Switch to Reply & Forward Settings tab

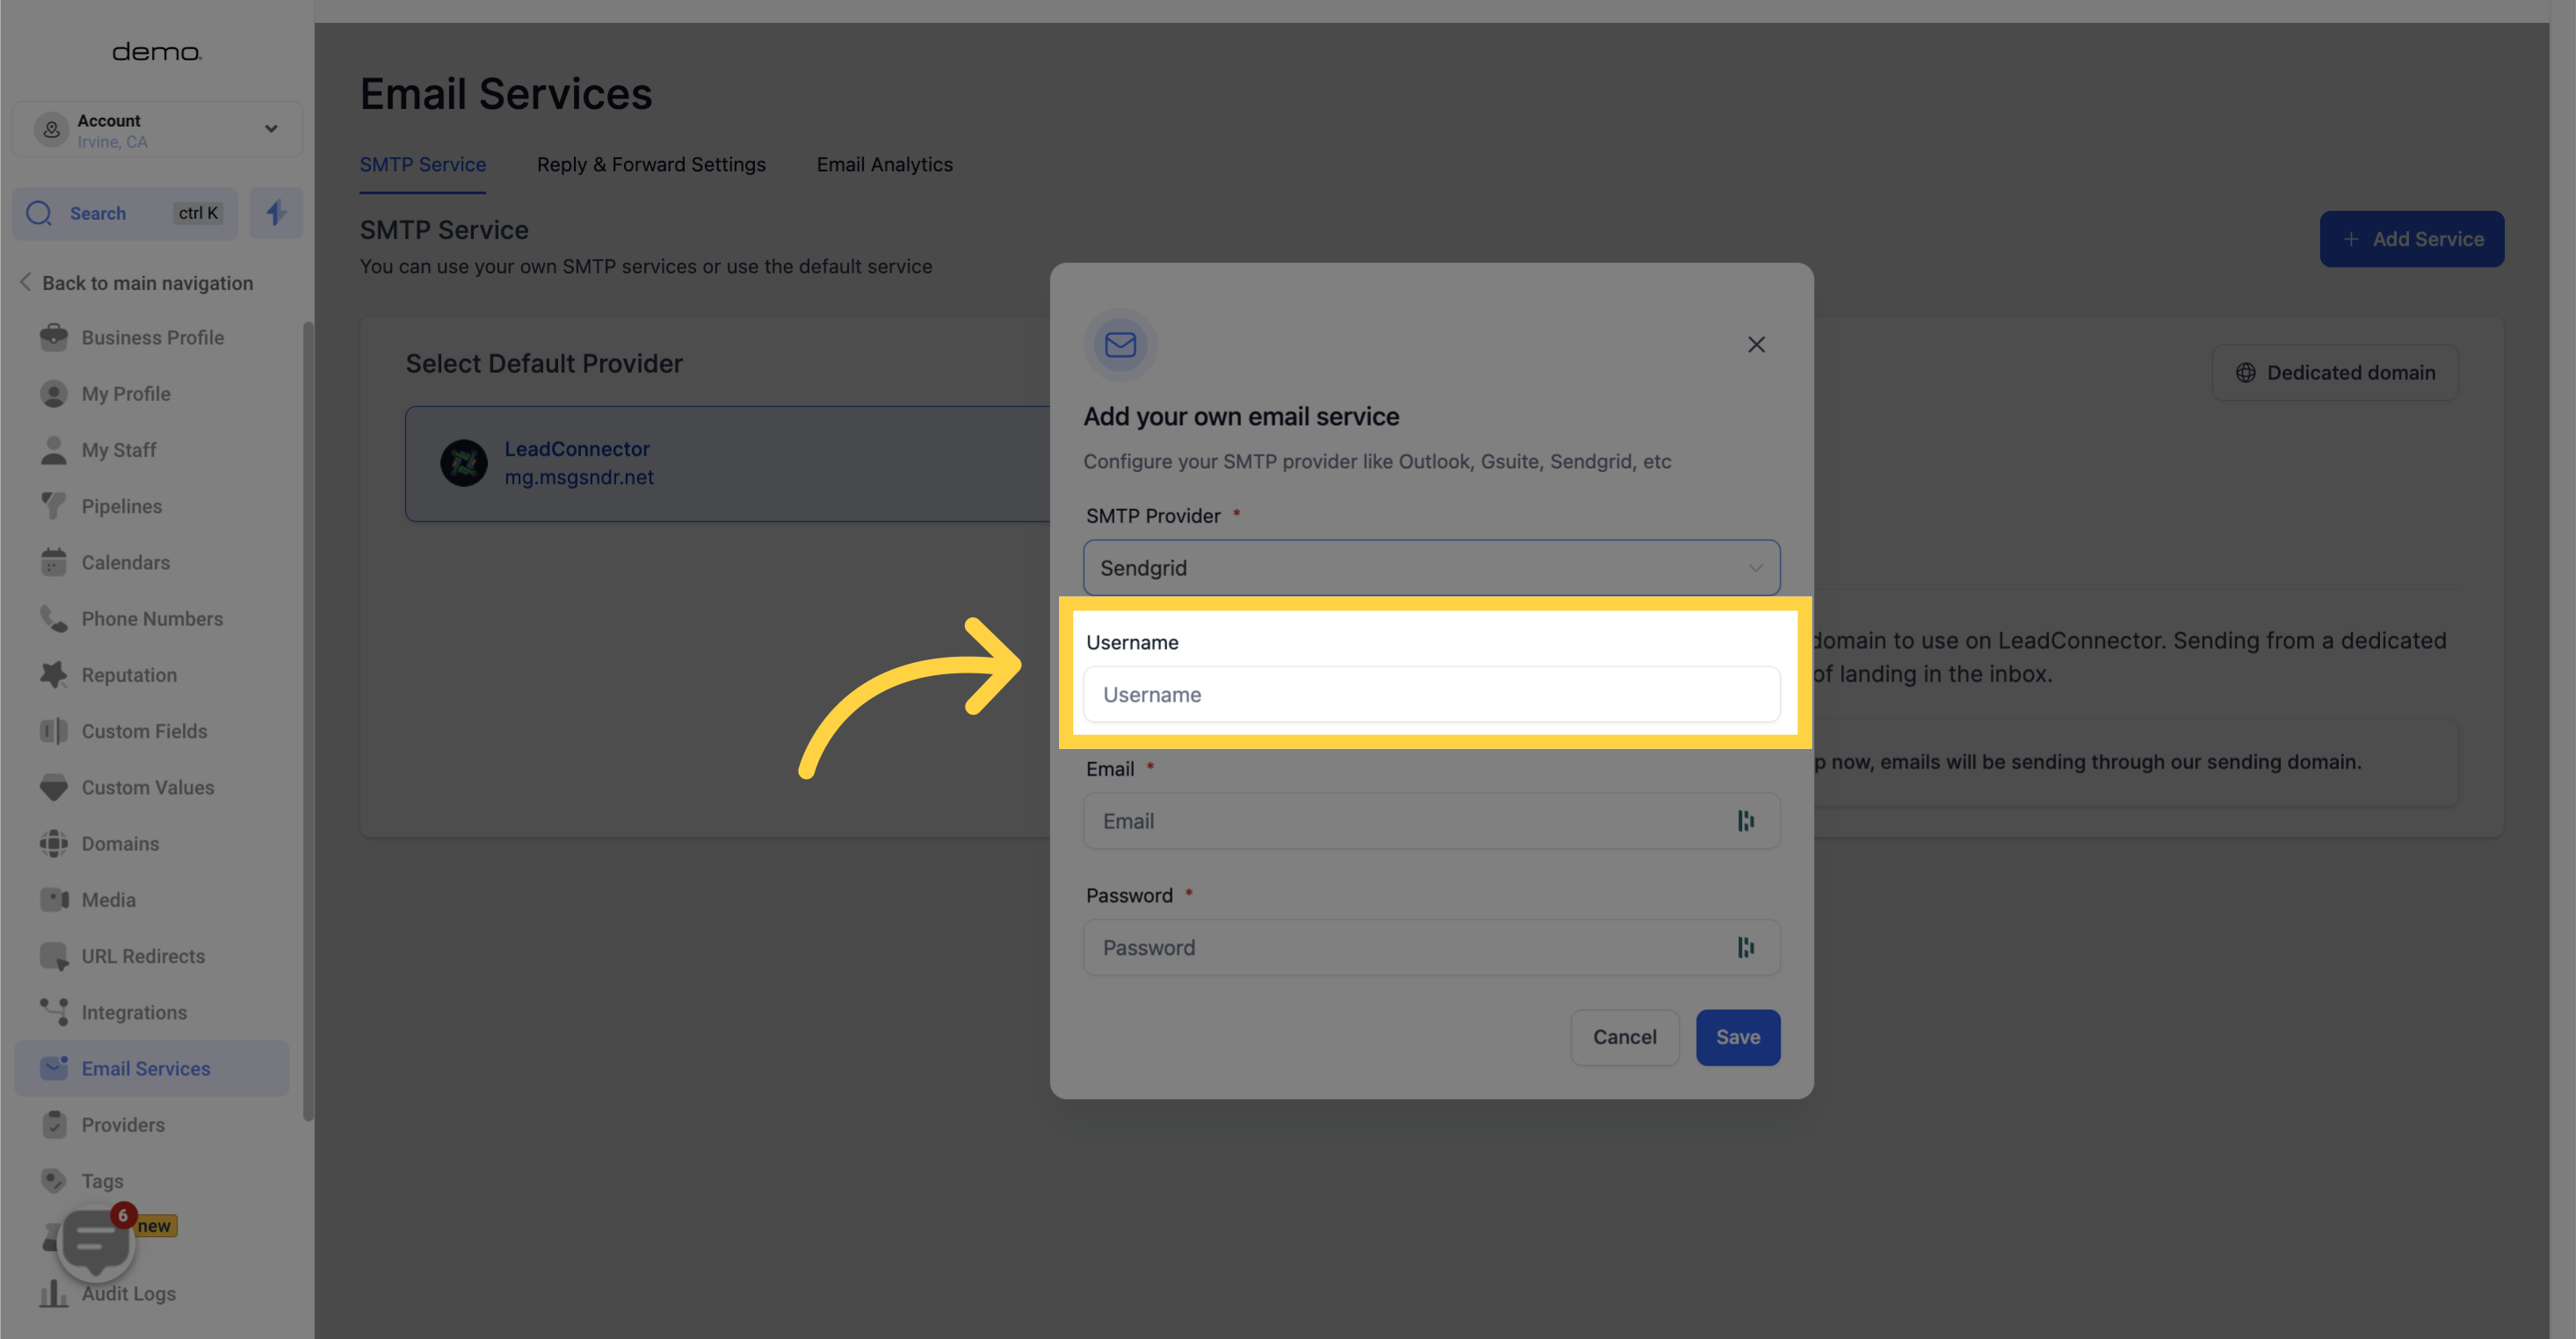(x=651, y=164)
